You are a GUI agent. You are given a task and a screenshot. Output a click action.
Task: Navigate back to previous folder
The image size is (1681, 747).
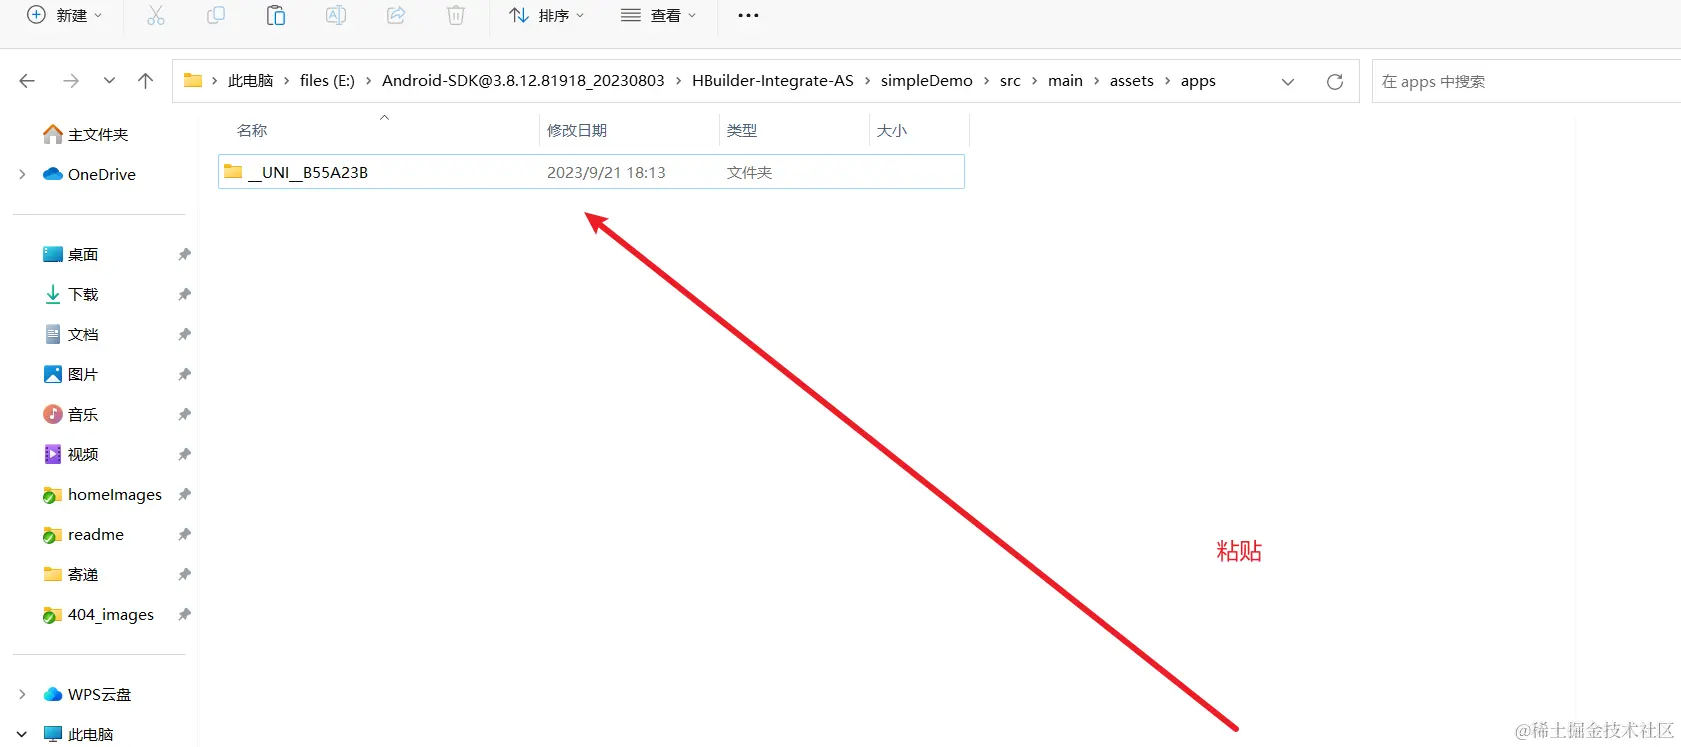28,81
